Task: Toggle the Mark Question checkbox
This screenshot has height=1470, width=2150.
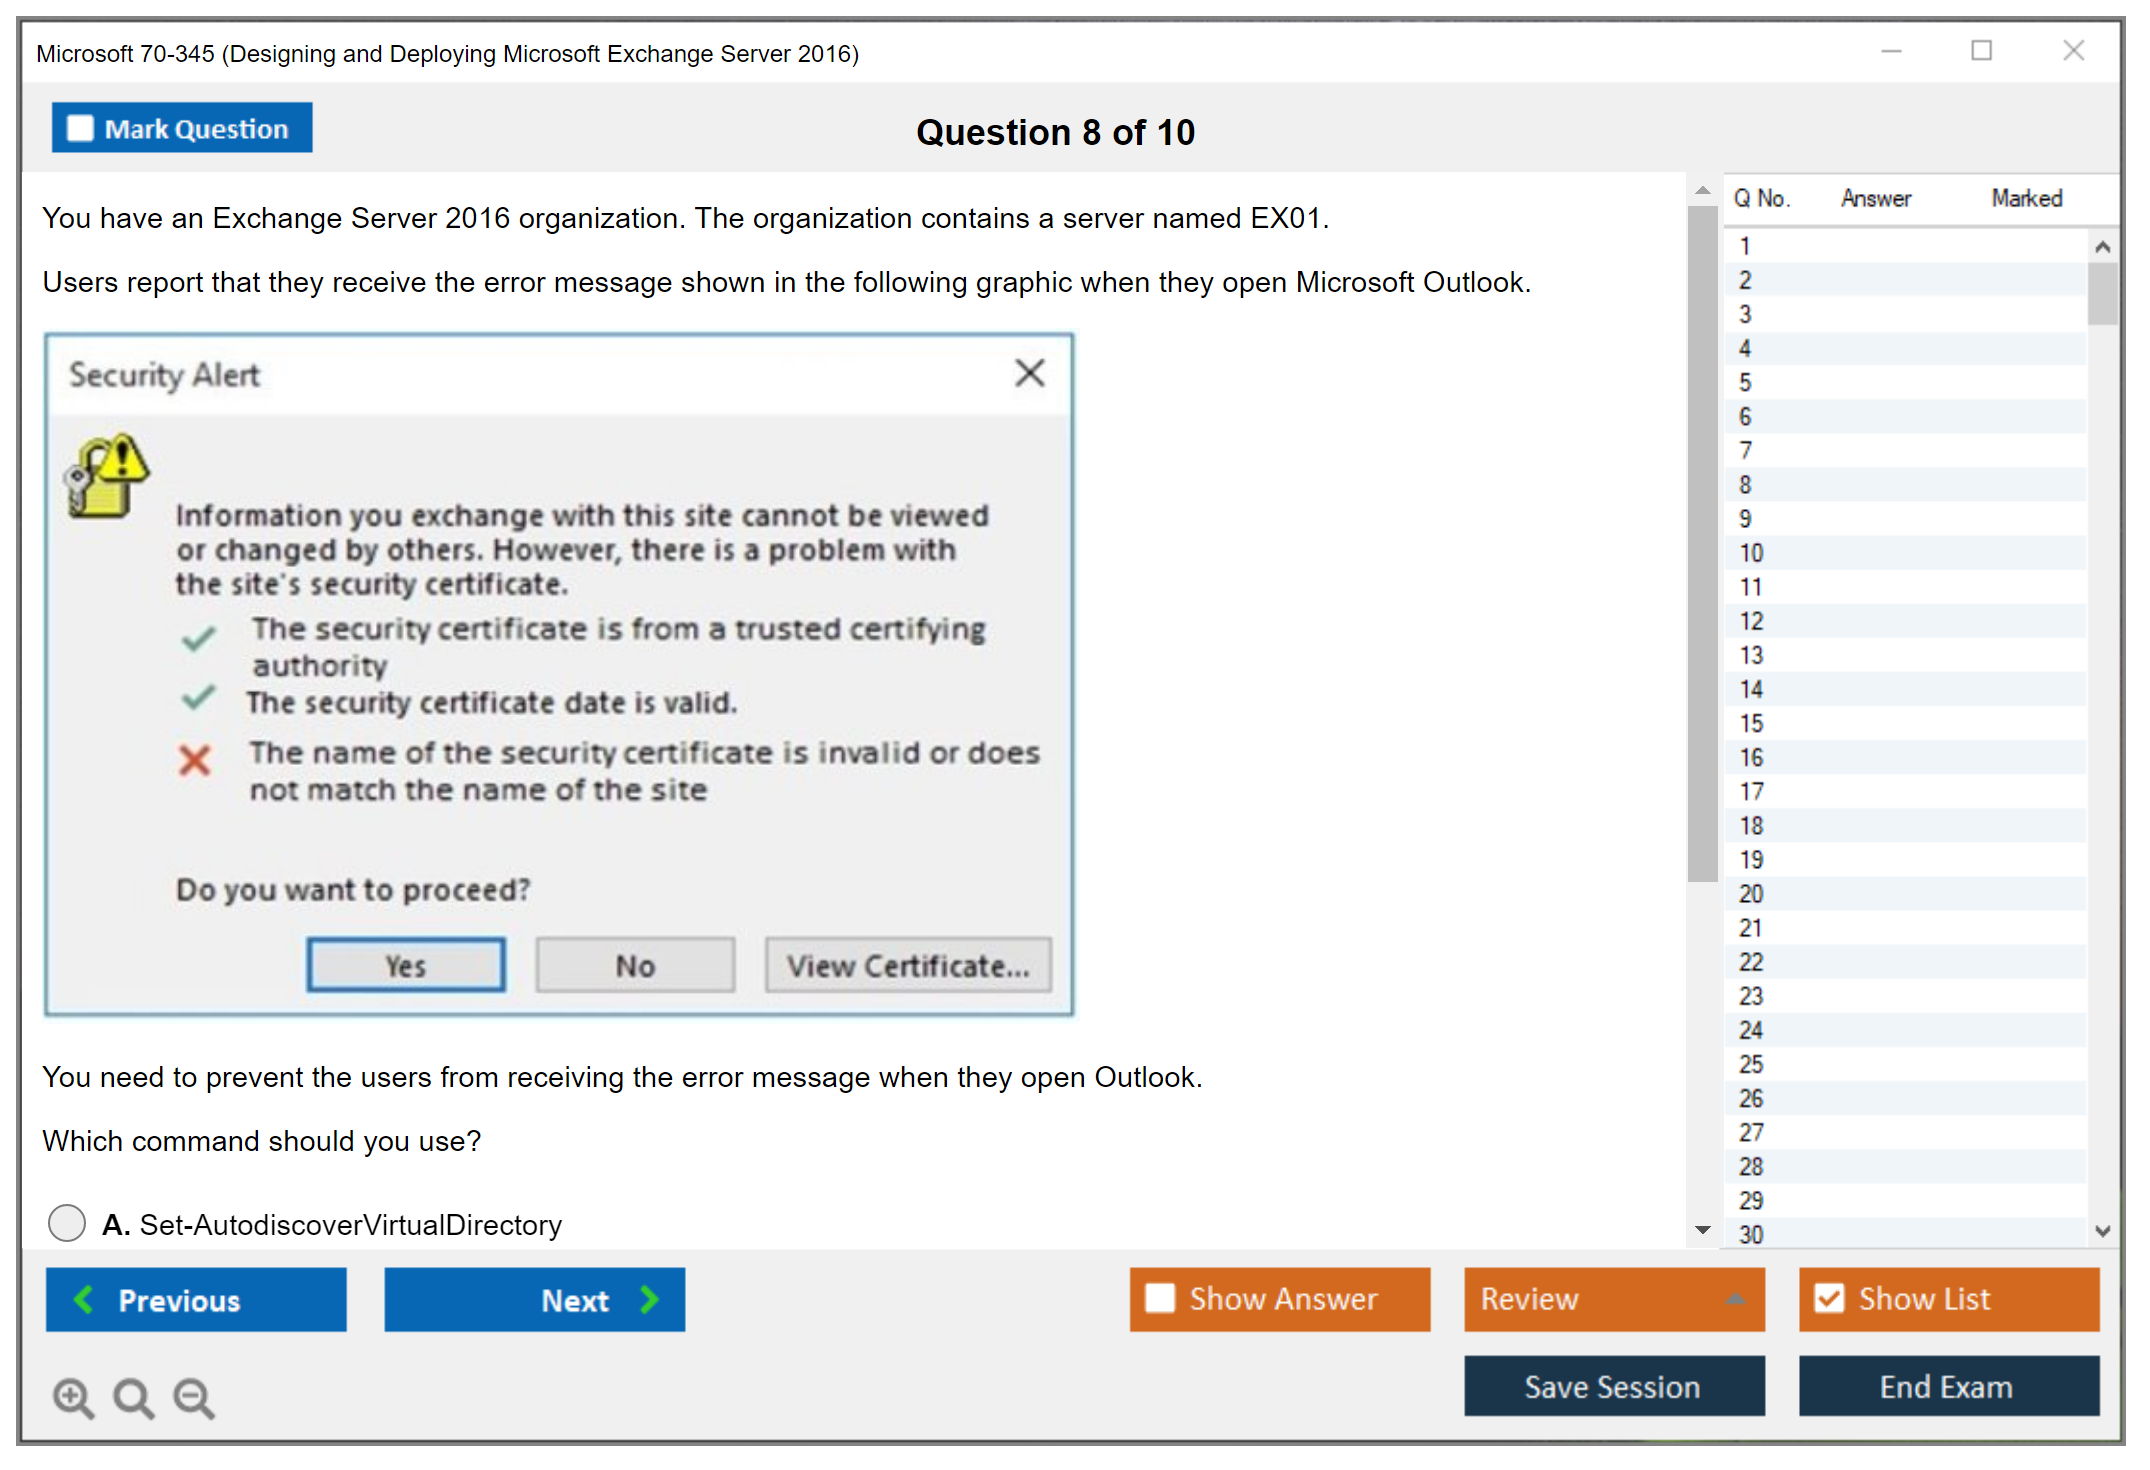Action: pyautogui.click(x=80, y=128)
